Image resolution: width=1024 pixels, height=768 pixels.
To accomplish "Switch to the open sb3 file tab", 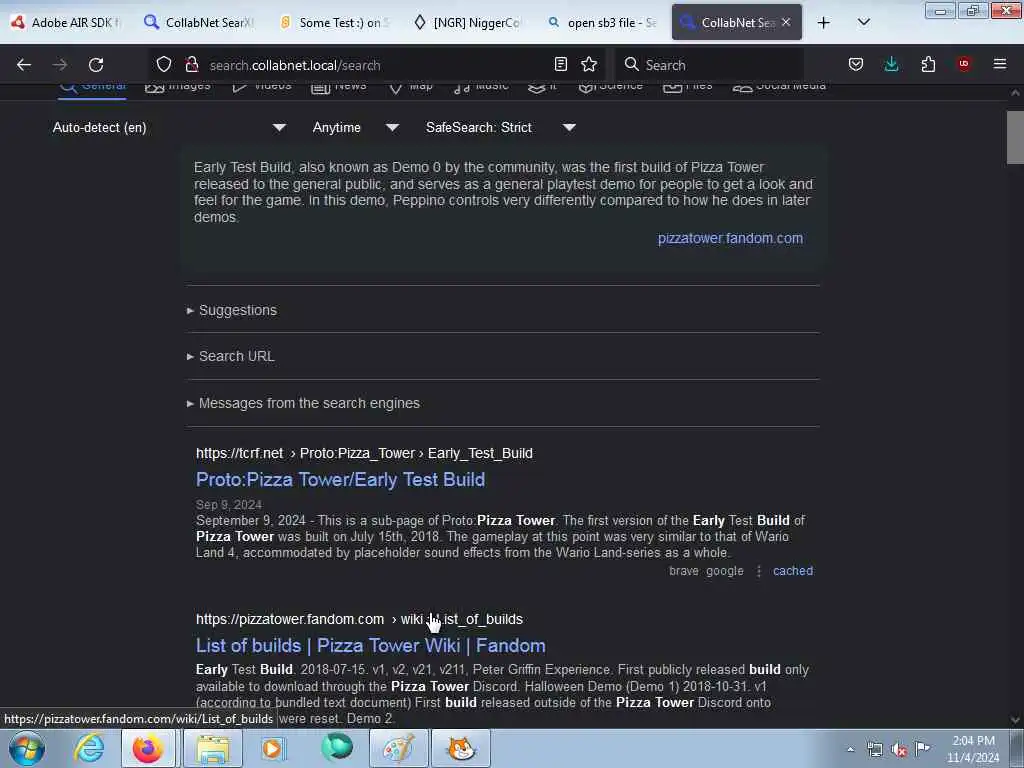I will coord(601,22).
